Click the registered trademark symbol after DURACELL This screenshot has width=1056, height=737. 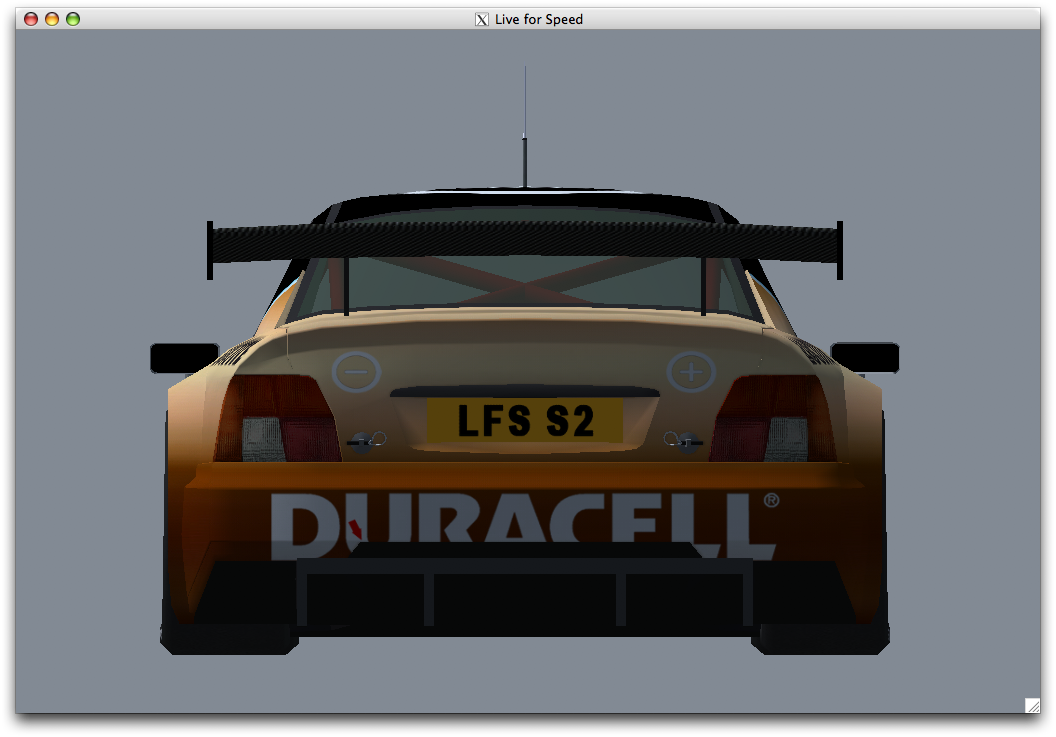point(772,501)
